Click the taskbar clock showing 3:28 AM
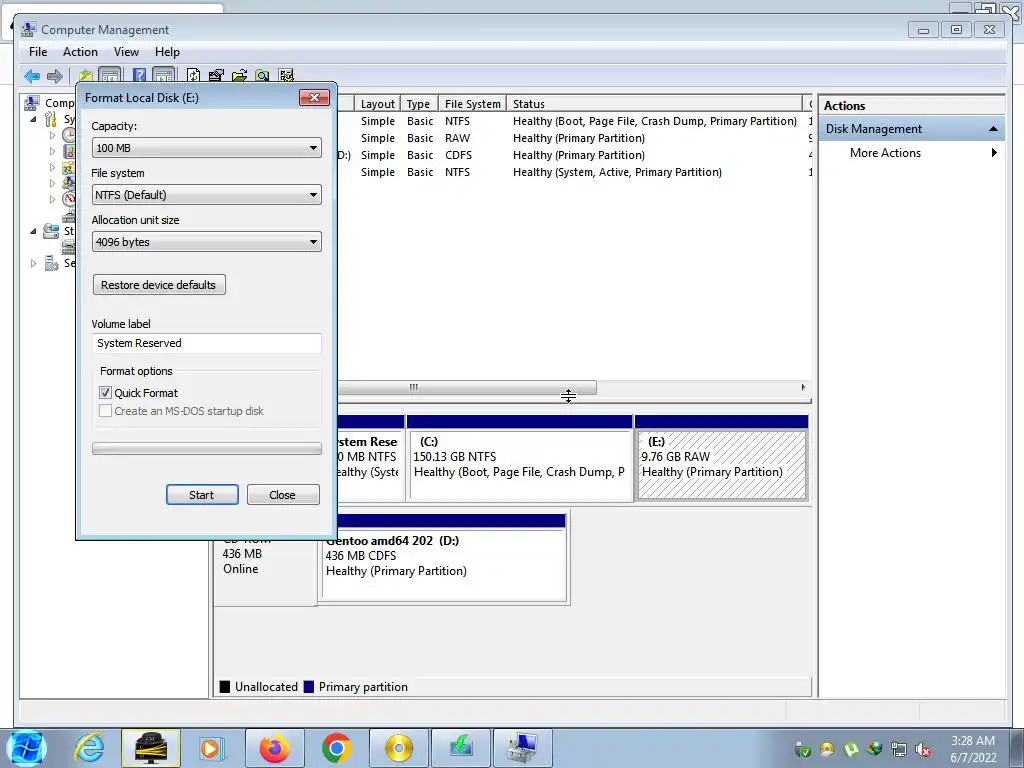The image size is (1024, 768). pos(973,749)
